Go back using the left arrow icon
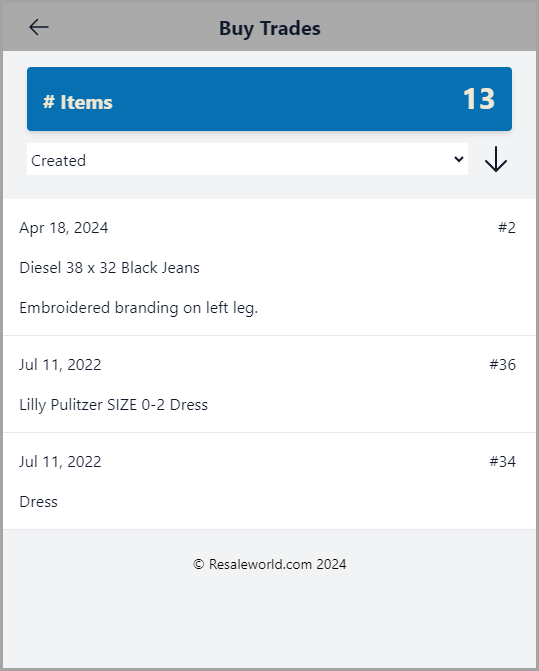This screenshot has height=671, width=539. click(x=38, y=27)
